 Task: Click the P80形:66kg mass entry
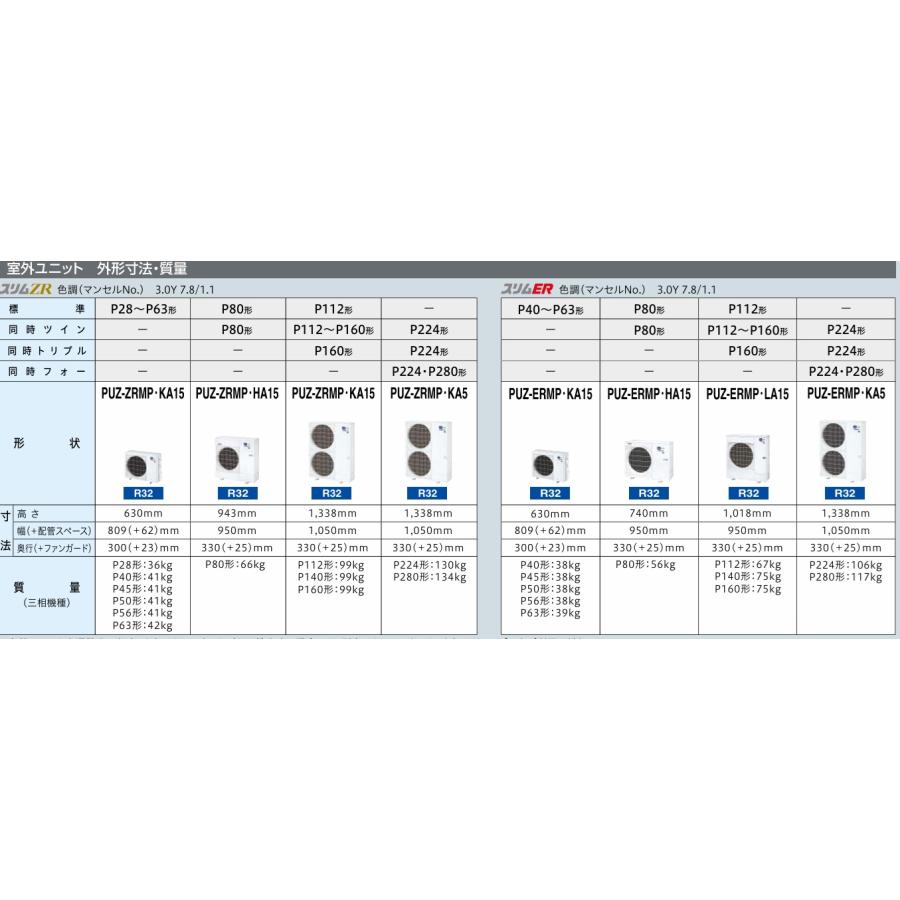[x=235, y=565]
